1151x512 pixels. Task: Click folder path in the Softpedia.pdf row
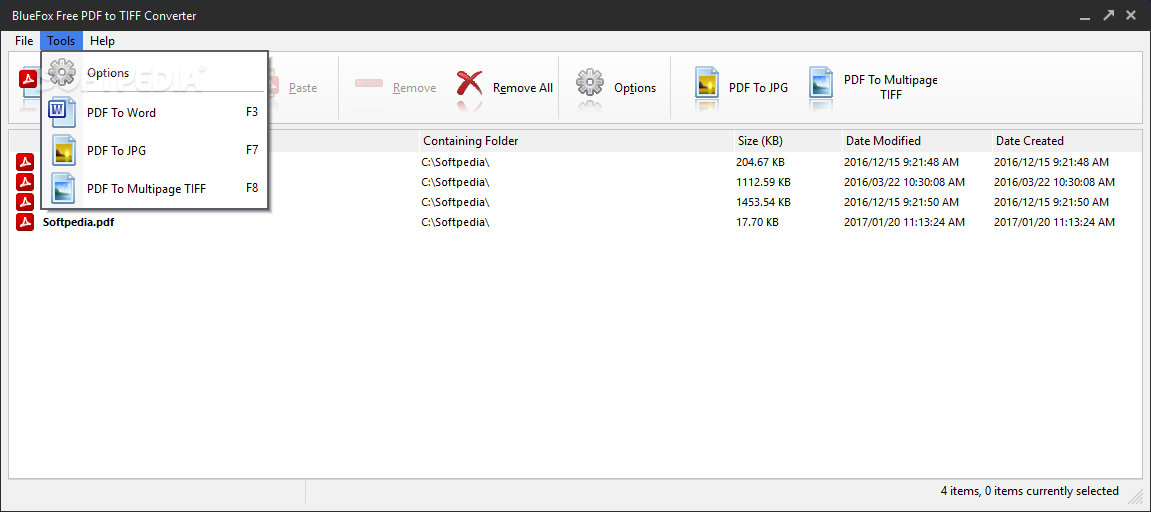tap(455, 222)
